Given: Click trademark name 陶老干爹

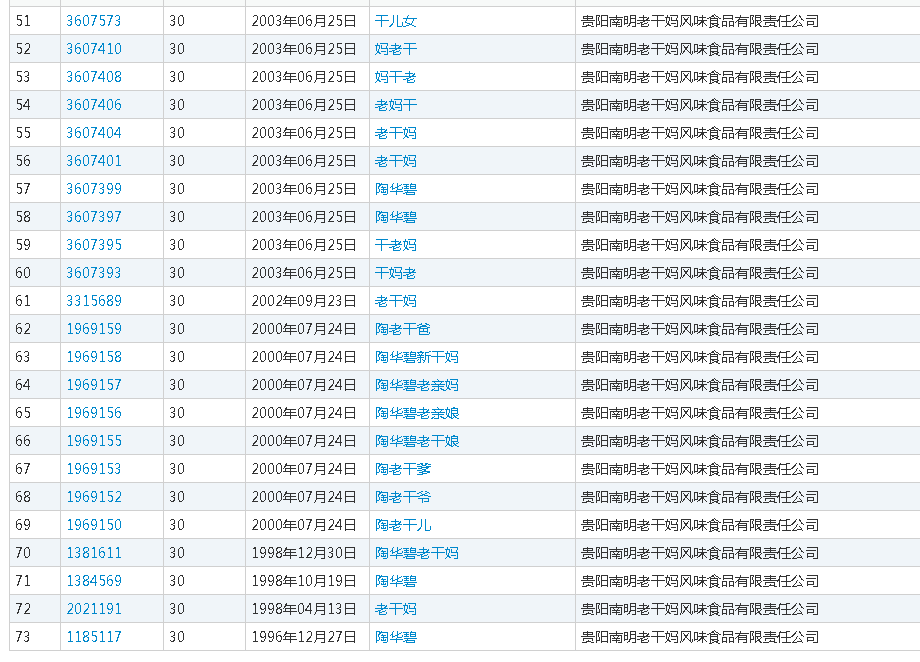Looking at the screenshot, I should [x=403, y=469].
